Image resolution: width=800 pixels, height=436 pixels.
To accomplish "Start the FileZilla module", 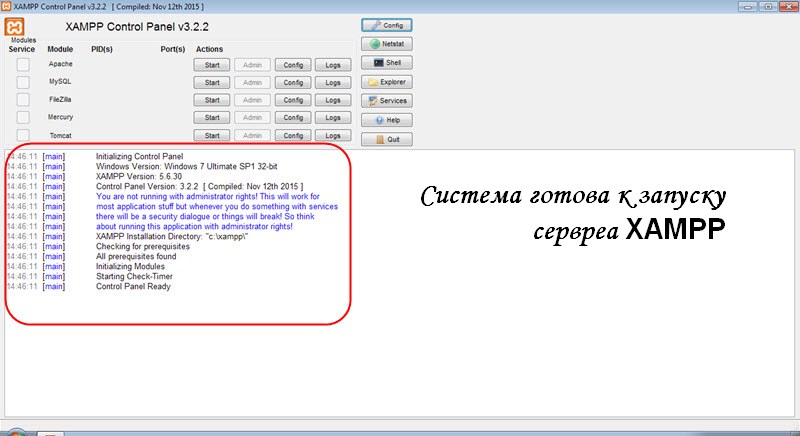I will (212, 100).
